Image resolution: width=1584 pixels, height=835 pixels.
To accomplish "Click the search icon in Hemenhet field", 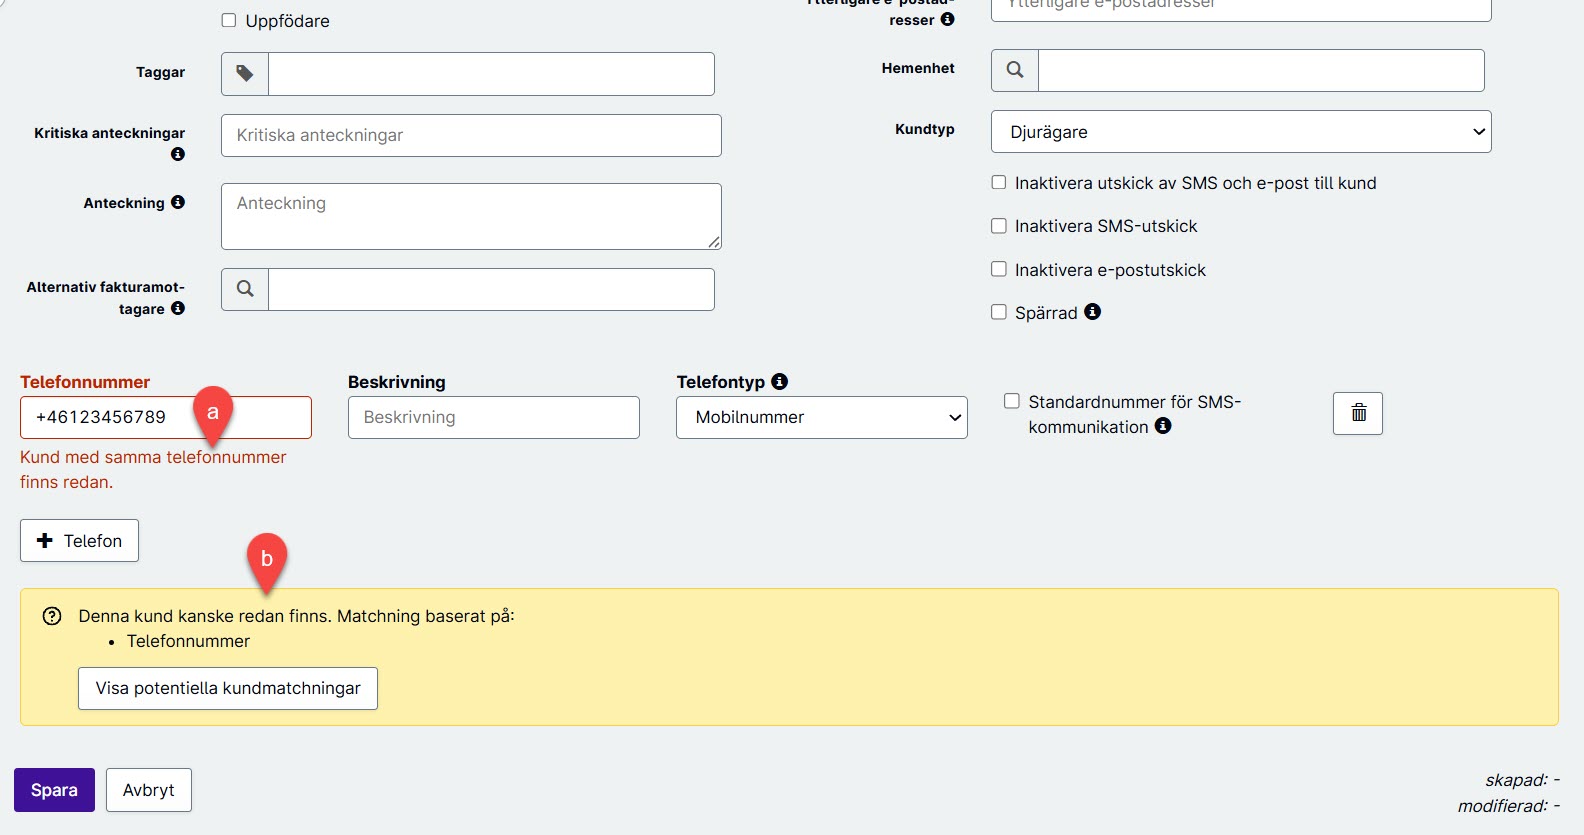I will [1015, 70].
